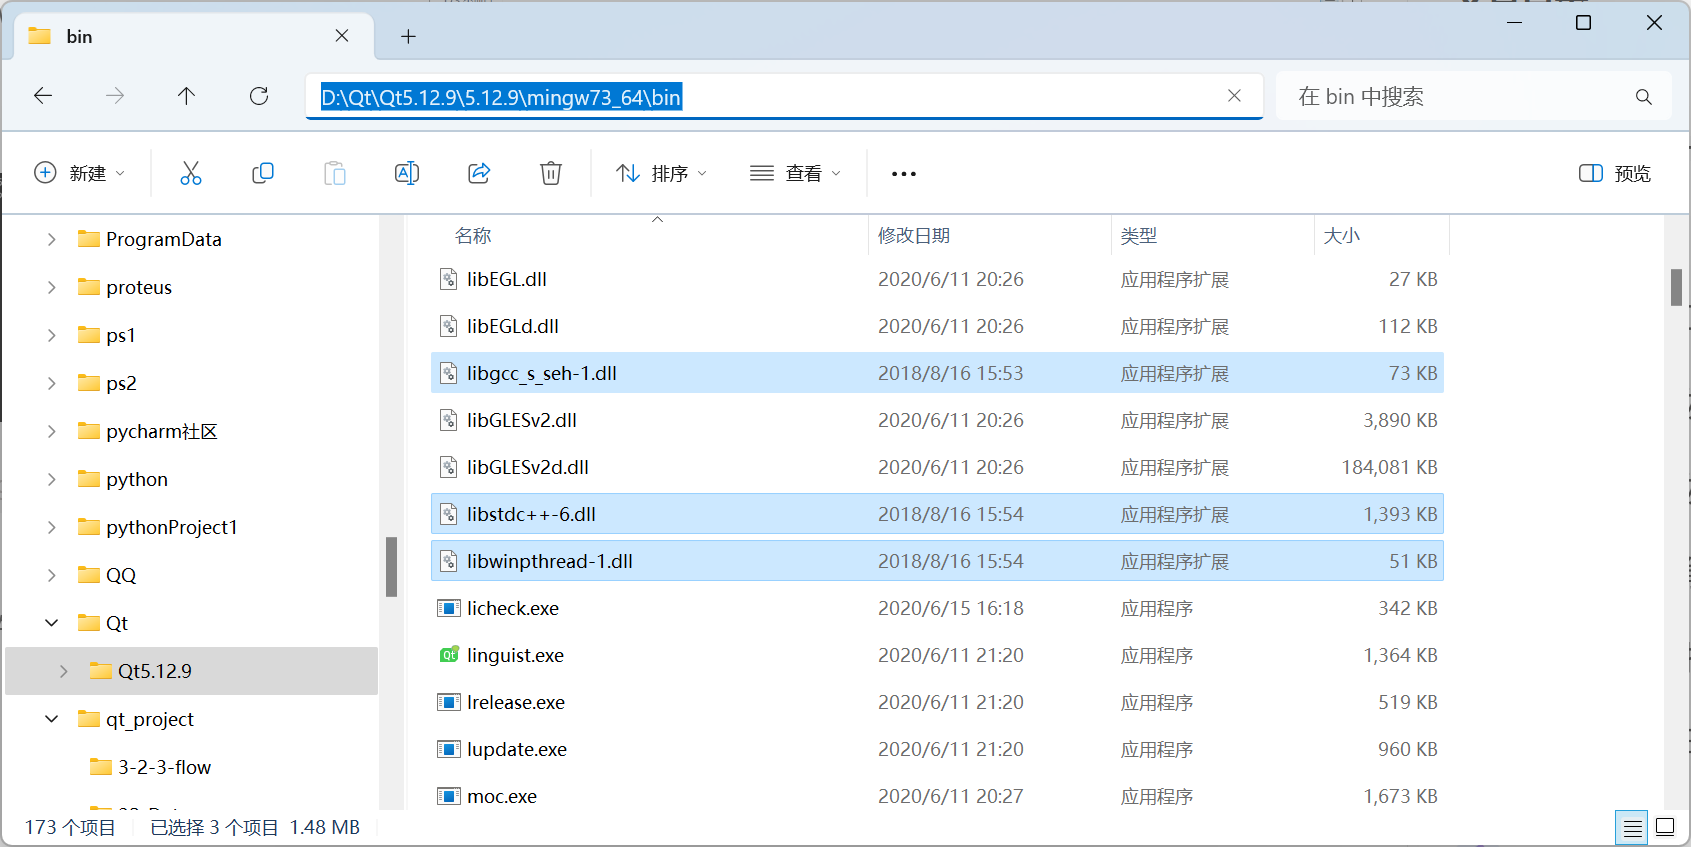Select the libGLESv2d.dll file
This screenshot has width=1691, height=847.
tap(937, 467)
